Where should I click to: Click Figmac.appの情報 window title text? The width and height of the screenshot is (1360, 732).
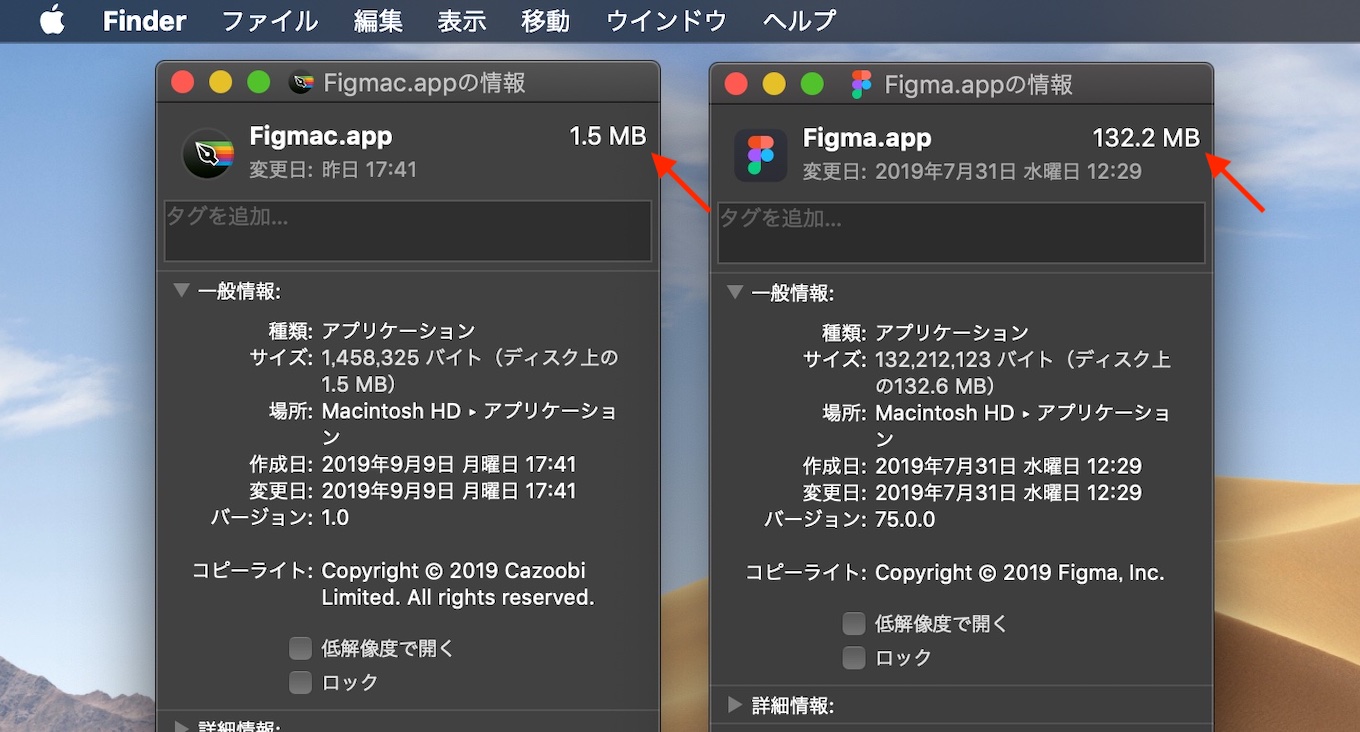(x=425, y=83)
